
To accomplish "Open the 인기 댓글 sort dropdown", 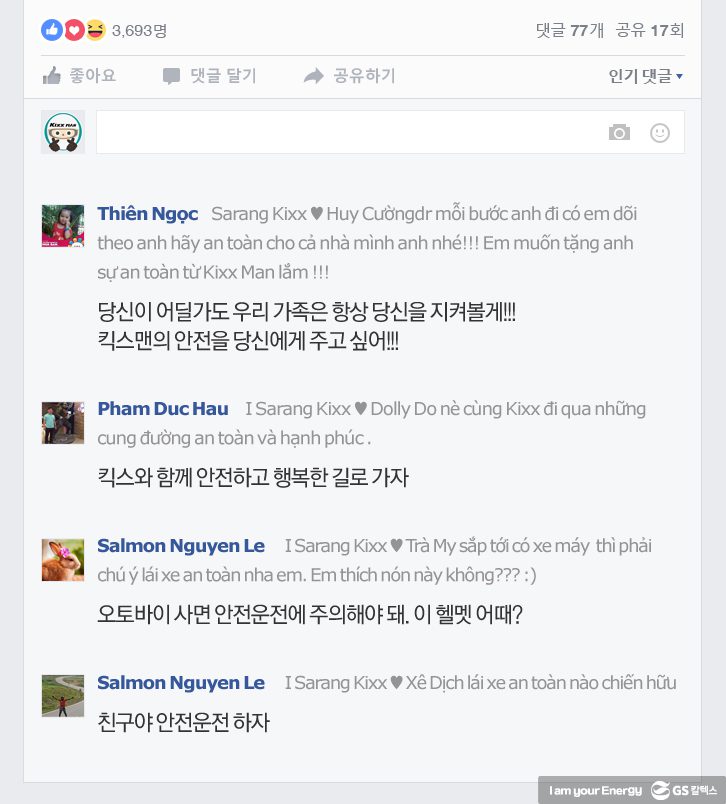I will coord(646,76).
